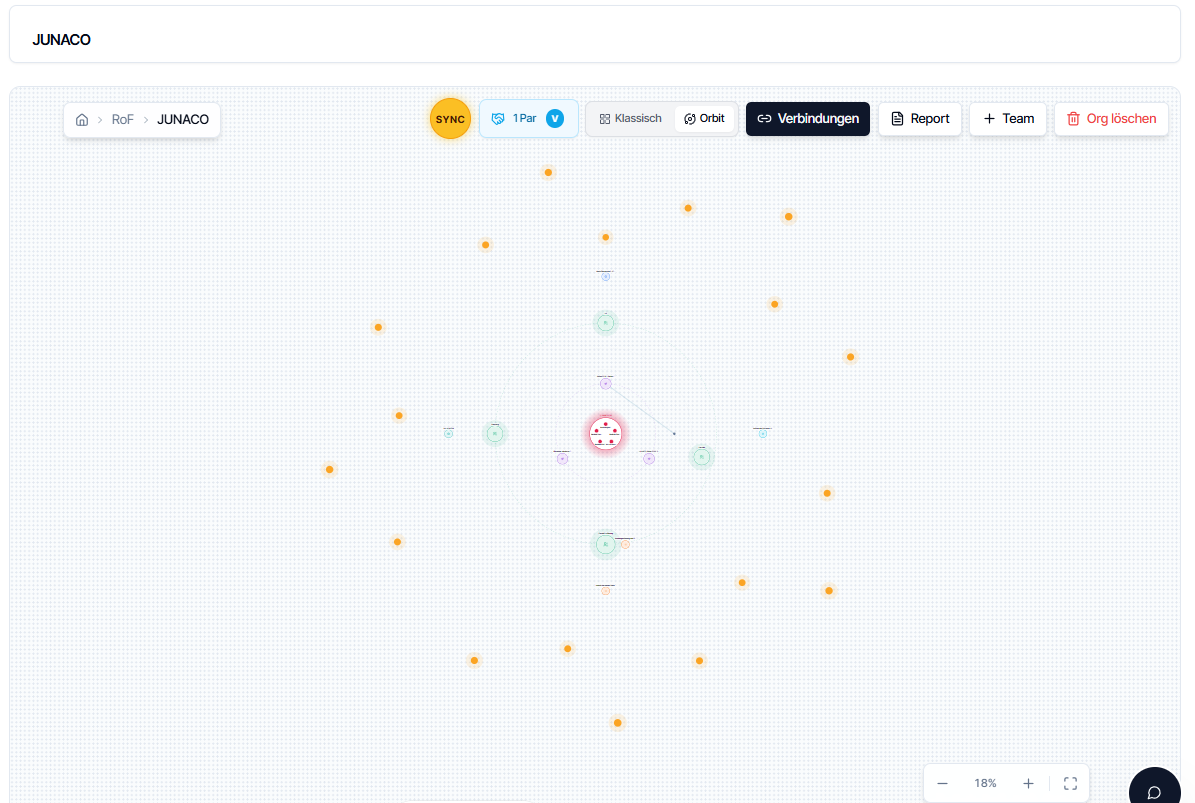
Task: Click the red Org löschen button
Action: pyautogui.click(x=1111, y=119)
